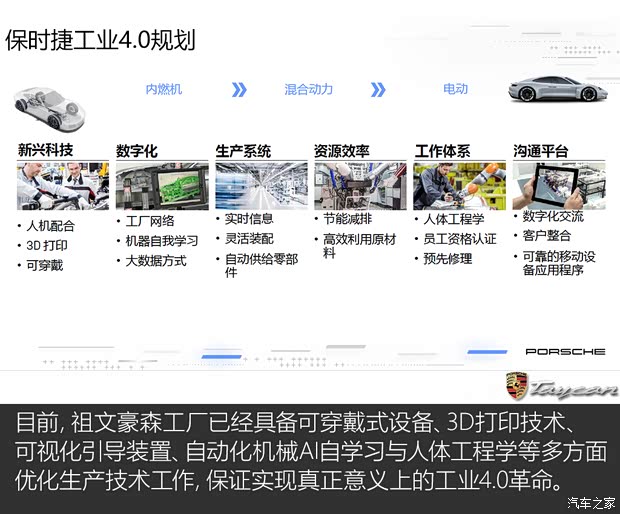Click the 预先修理 bullet item
The height and width of the screenshot is (514, 620).
[x=444, y=259]
